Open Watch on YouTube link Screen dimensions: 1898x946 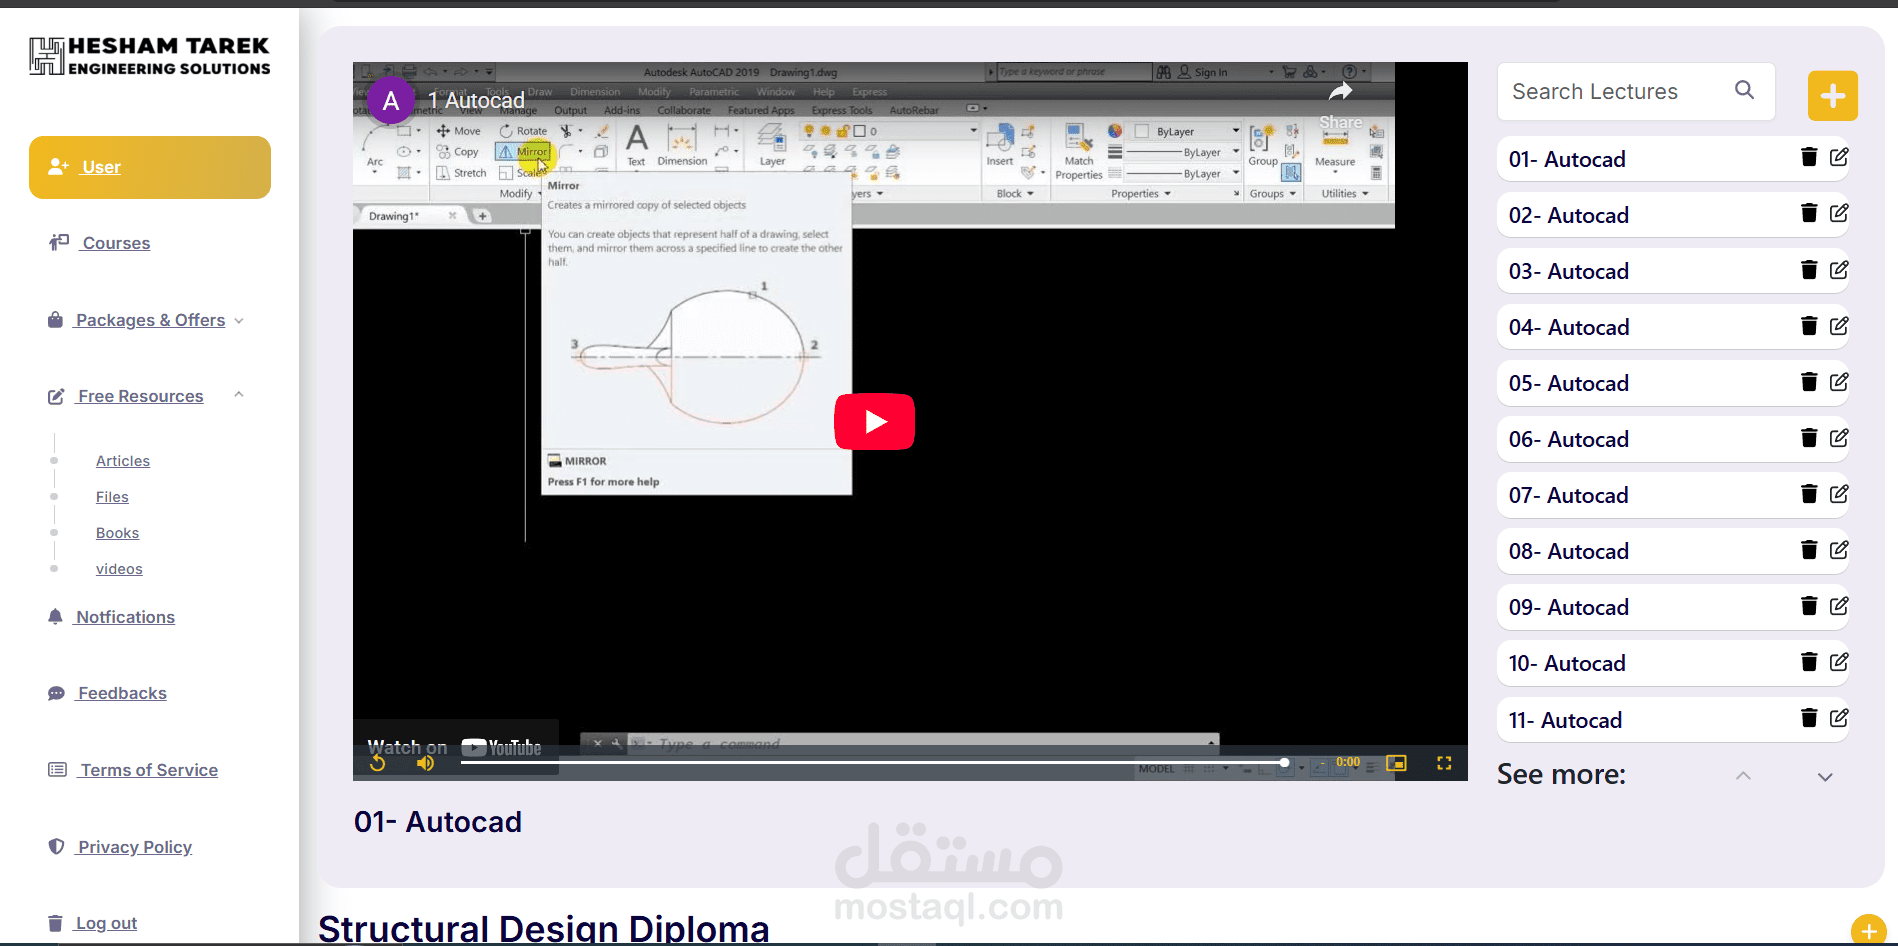coord(455,747)
